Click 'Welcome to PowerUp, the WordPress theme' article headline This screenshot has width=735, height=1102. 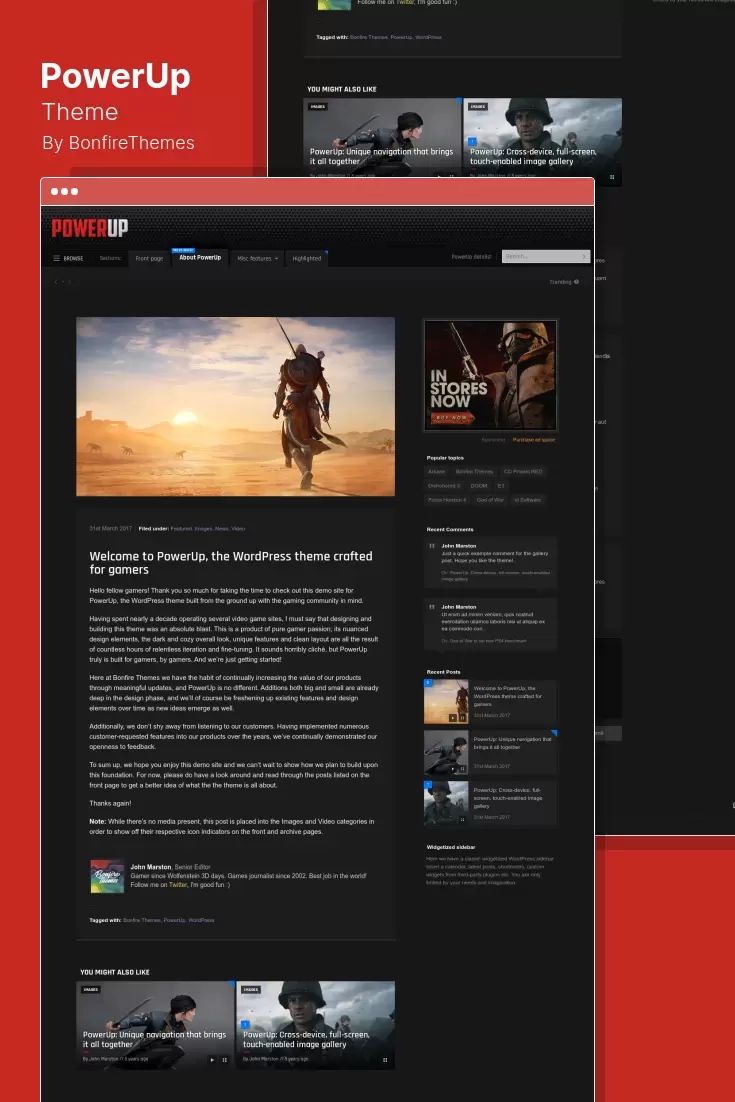point(230,562)
